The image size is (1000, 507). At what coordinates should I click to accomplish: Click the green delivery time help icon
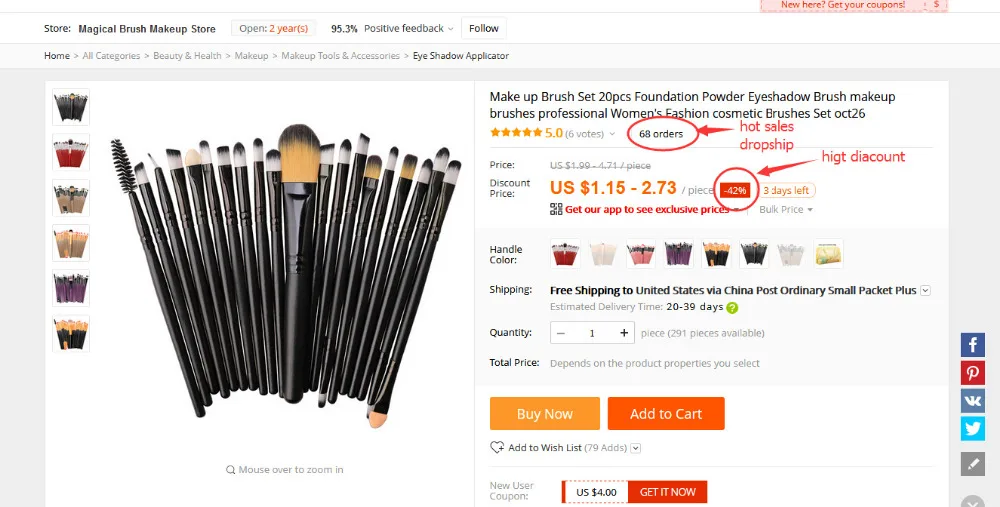click(732, 307)
